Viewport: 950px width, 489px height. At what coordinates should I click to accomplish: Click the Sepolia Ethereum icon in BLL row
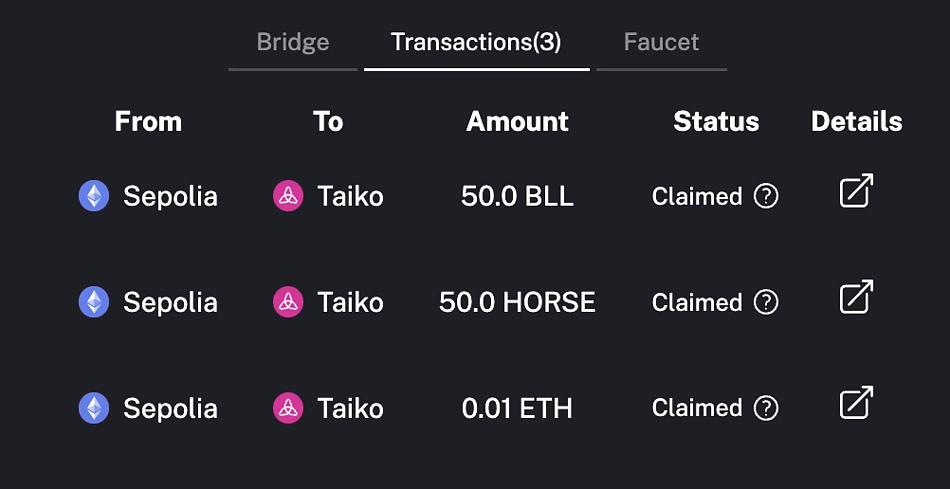[94, 196]
